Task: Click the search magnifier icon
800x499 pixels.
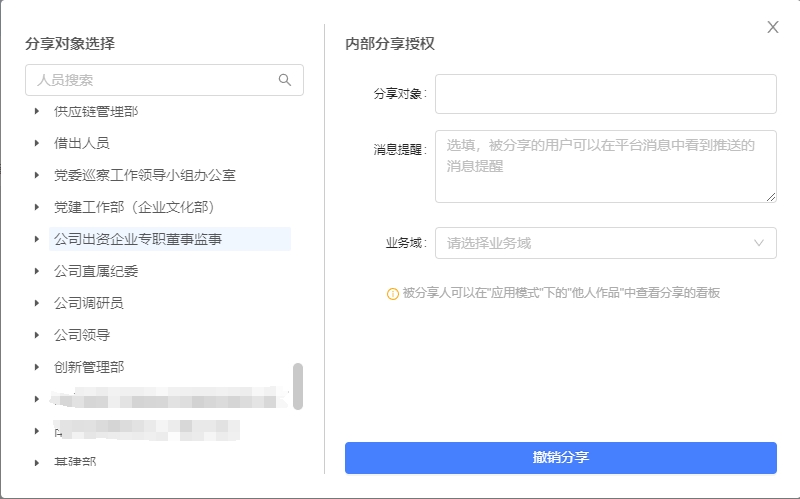Action: point(285,80)
